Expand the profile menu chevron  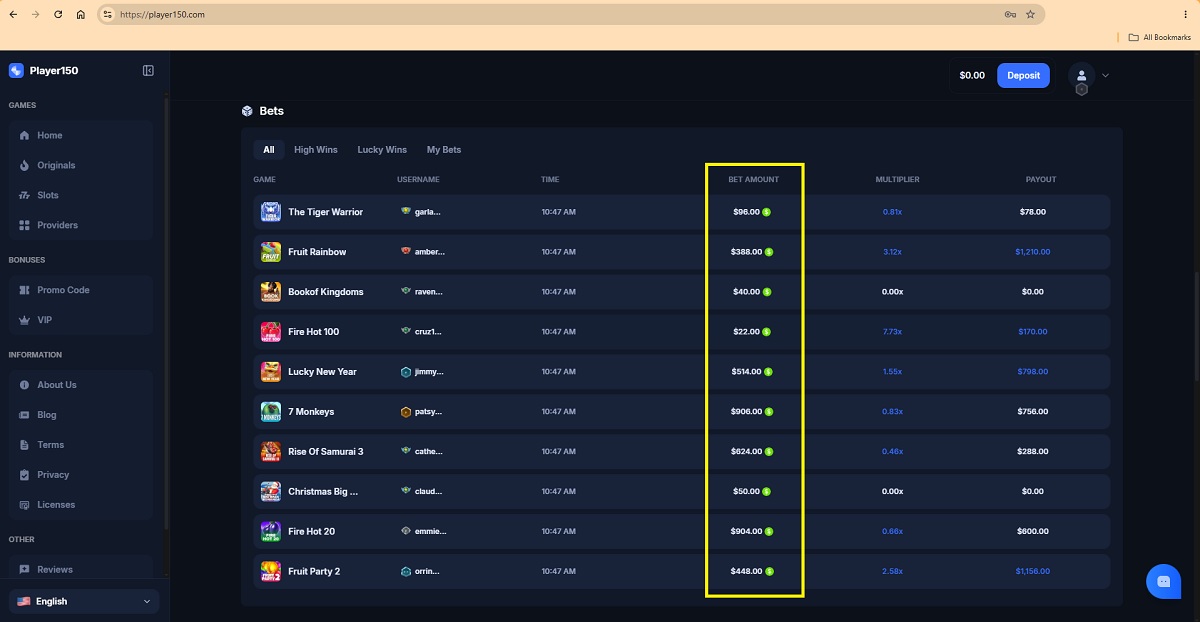pyautogui.click(x=1105, y=75)
